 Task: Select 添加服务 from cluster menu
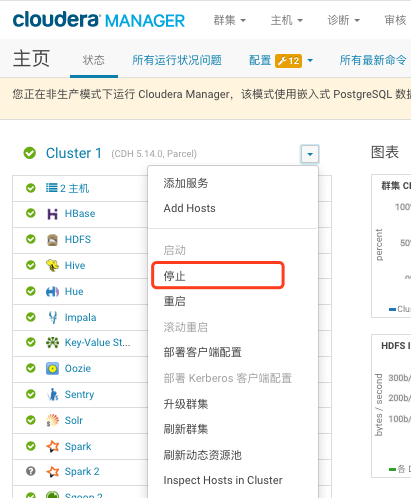pos(186,183)
